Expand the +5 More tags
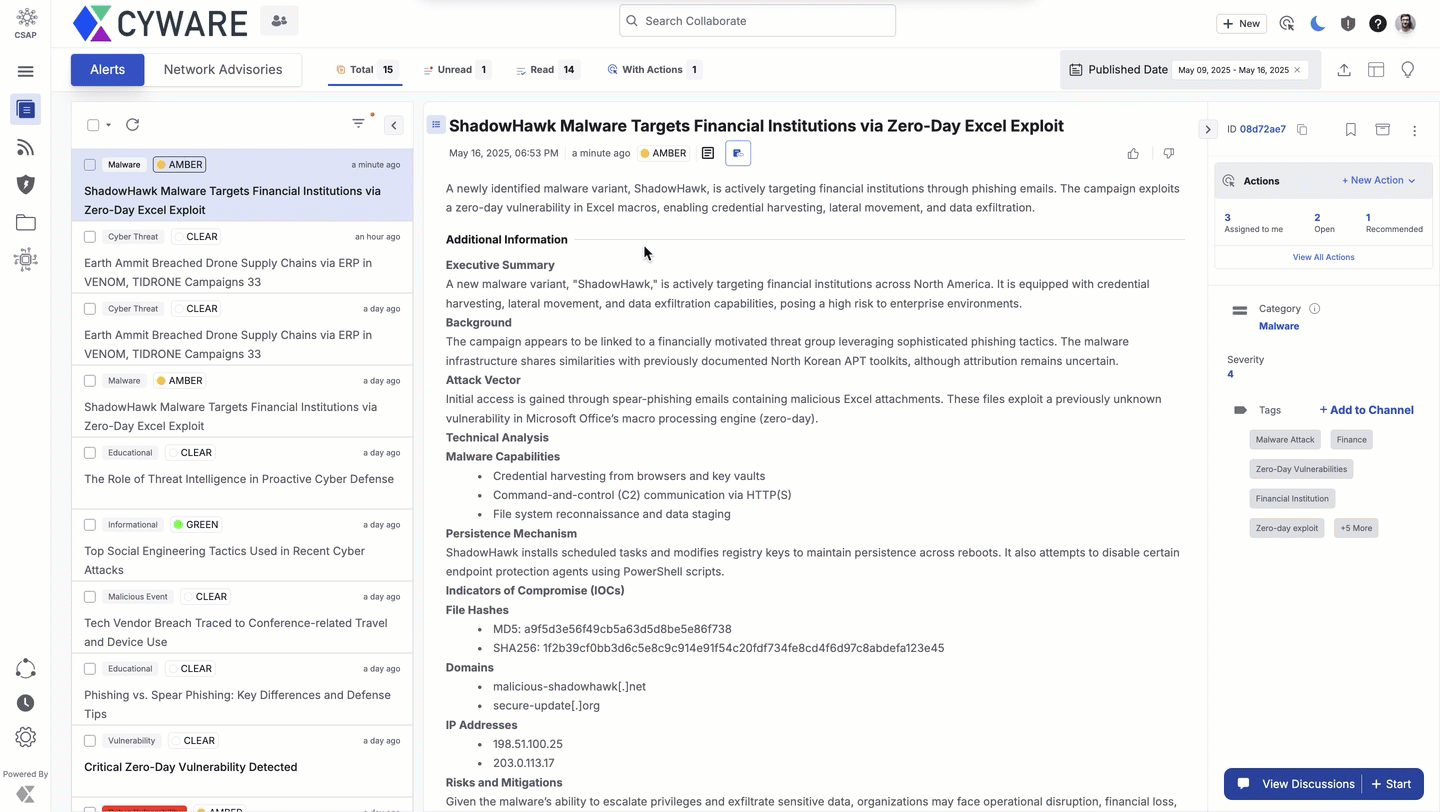 click(x=1356, y=528)
